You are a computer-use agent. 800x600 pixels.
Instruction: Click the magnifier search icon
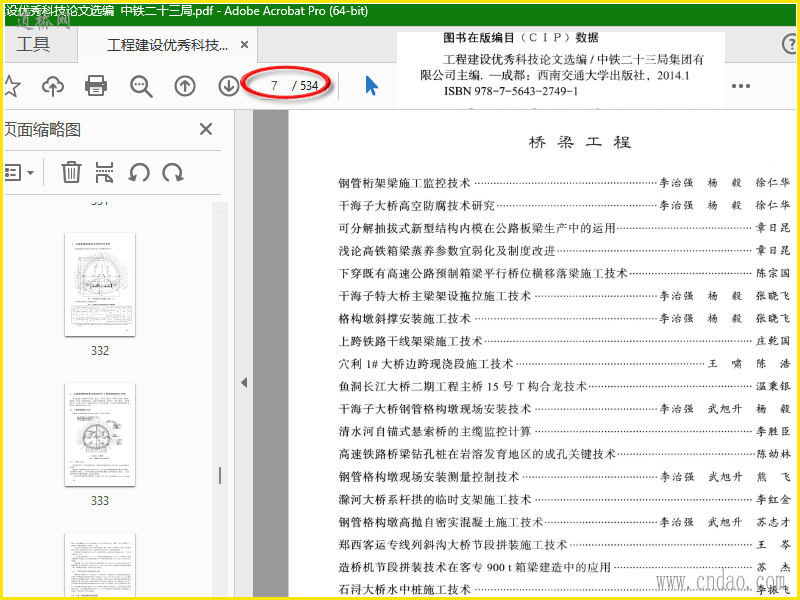(x=141, y=86)
